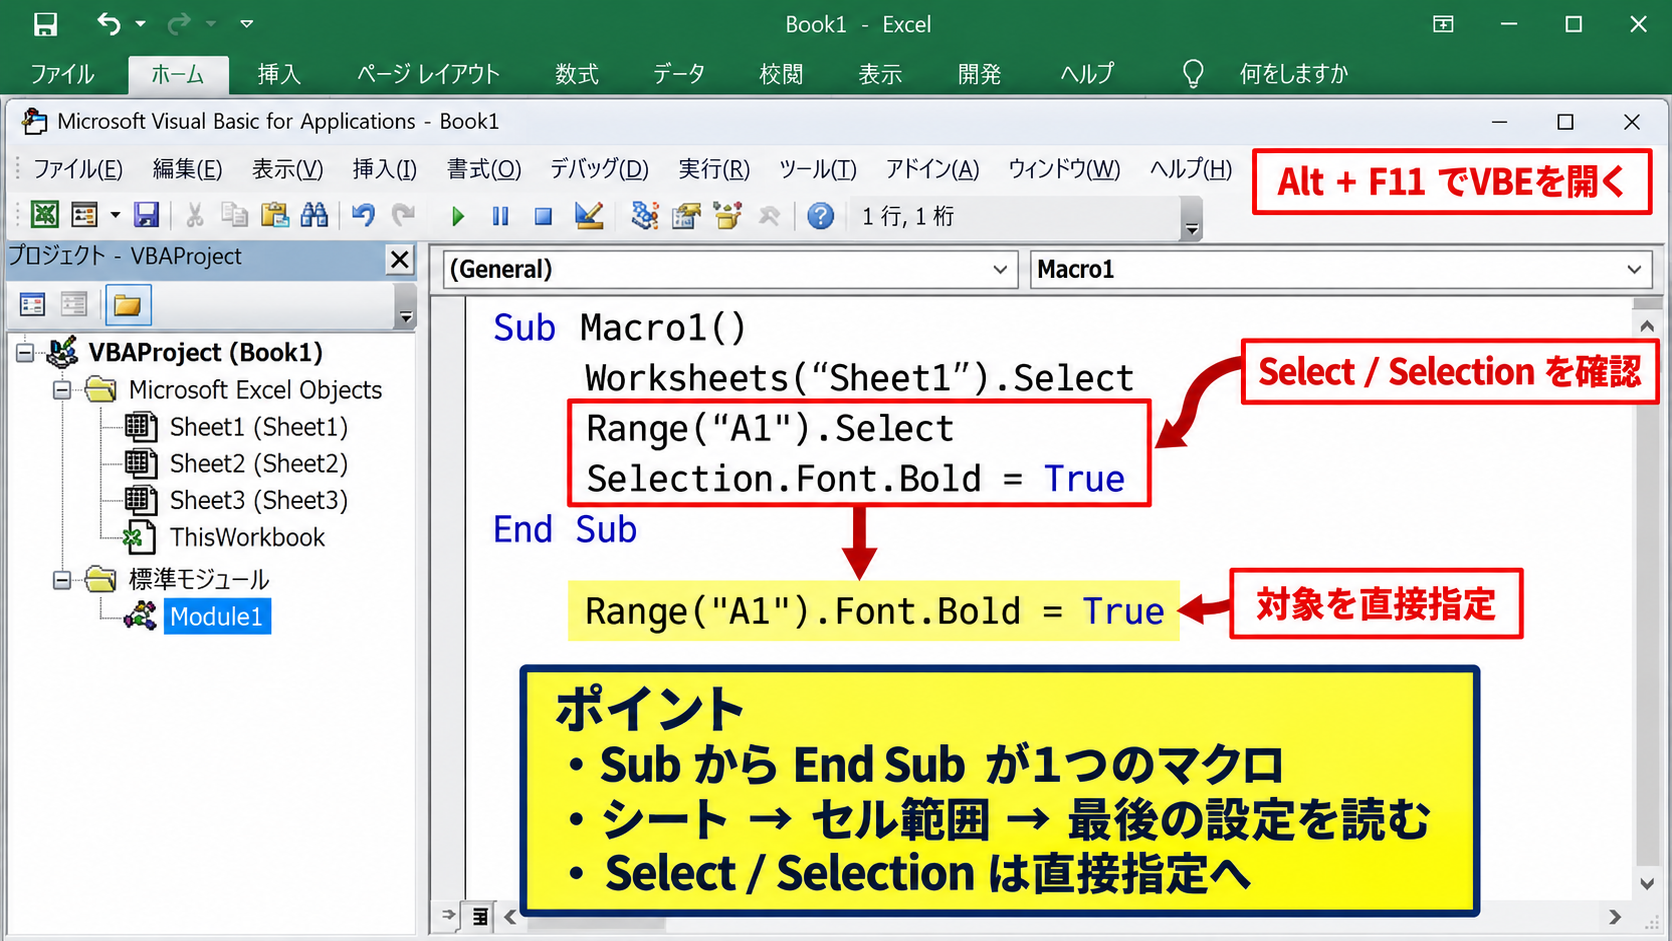Open VBA Help question mark icon
The height and width of the screenshot is (941, 1672).
(x=820, y=215)
